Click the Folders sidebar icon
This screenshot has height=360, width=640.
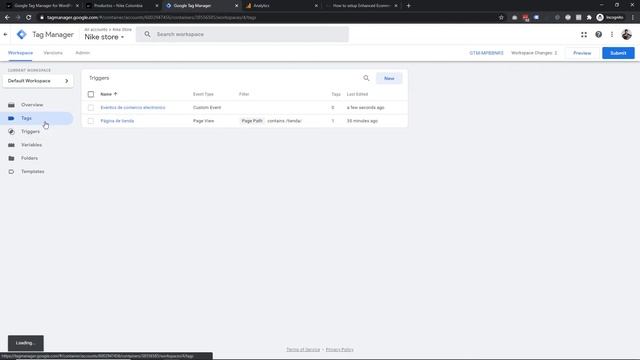11,158
